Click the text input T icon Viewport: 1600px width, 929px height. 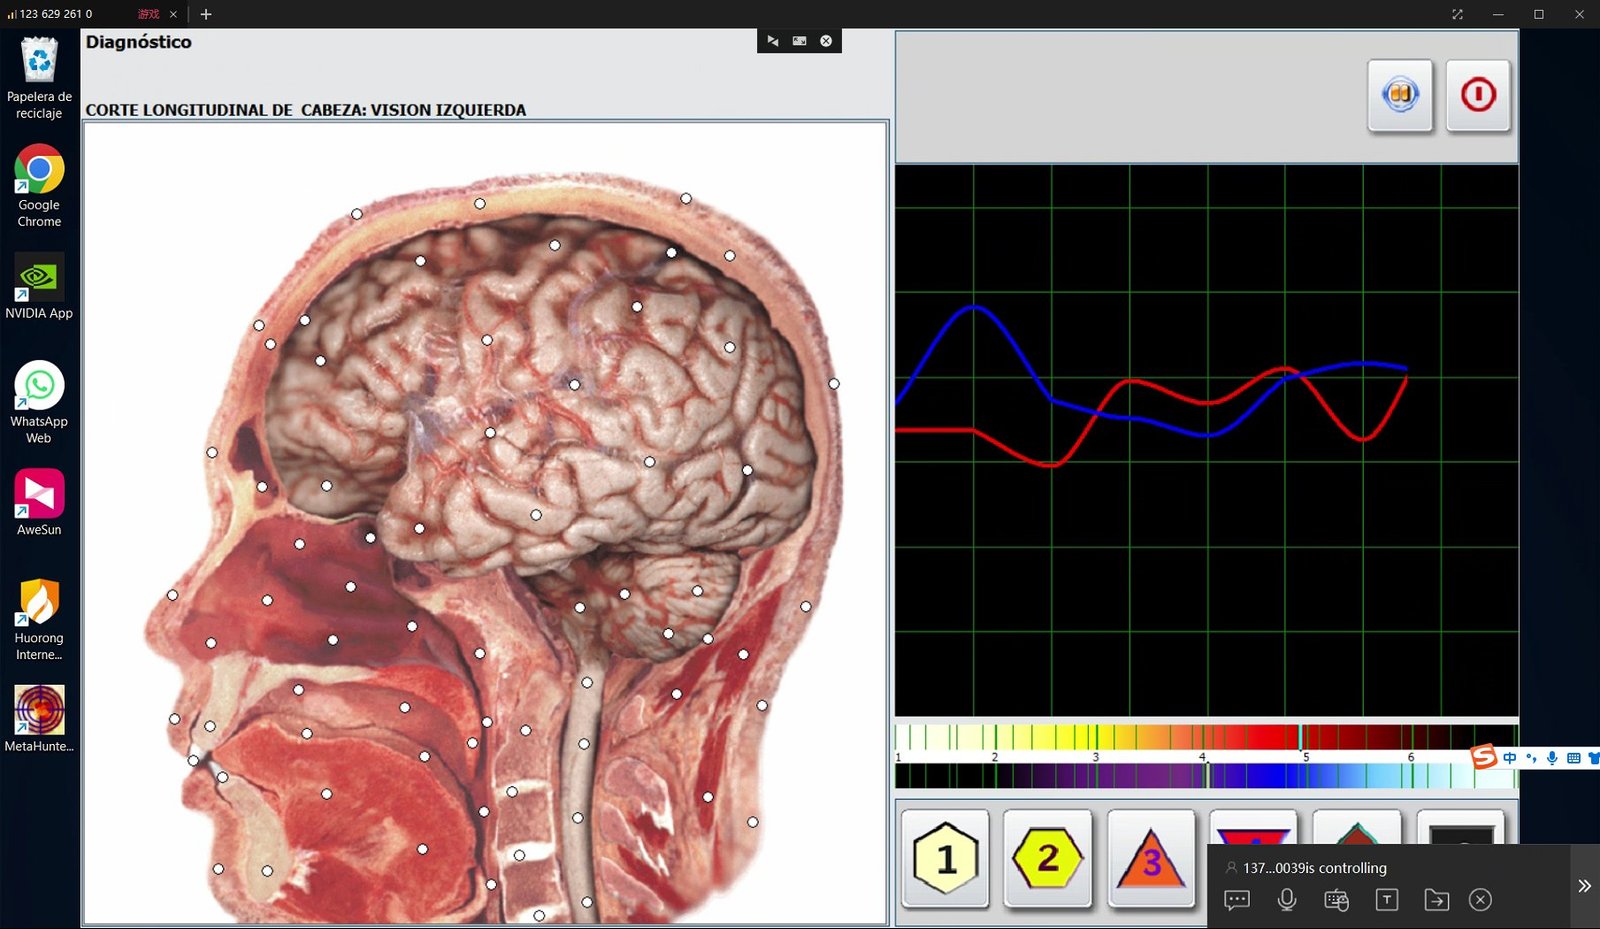(1386, 900)
